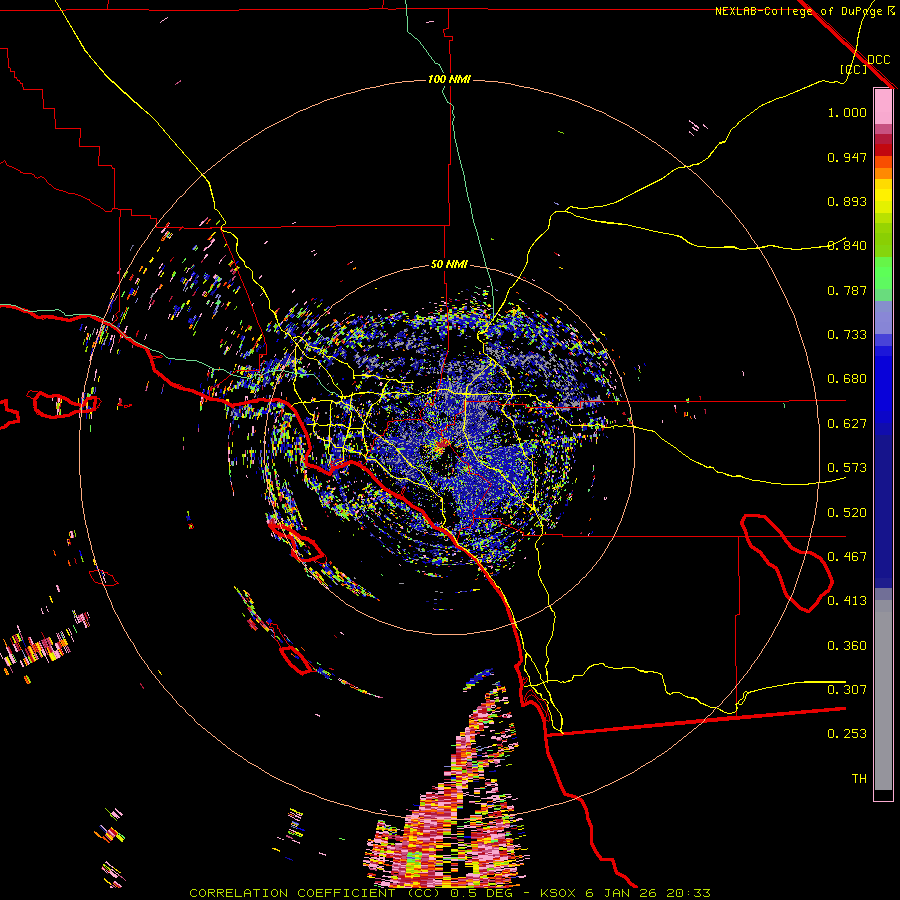This screenshot has width=900, height=900.
Task: Click the 0.360 legend value
Action: 847,646
